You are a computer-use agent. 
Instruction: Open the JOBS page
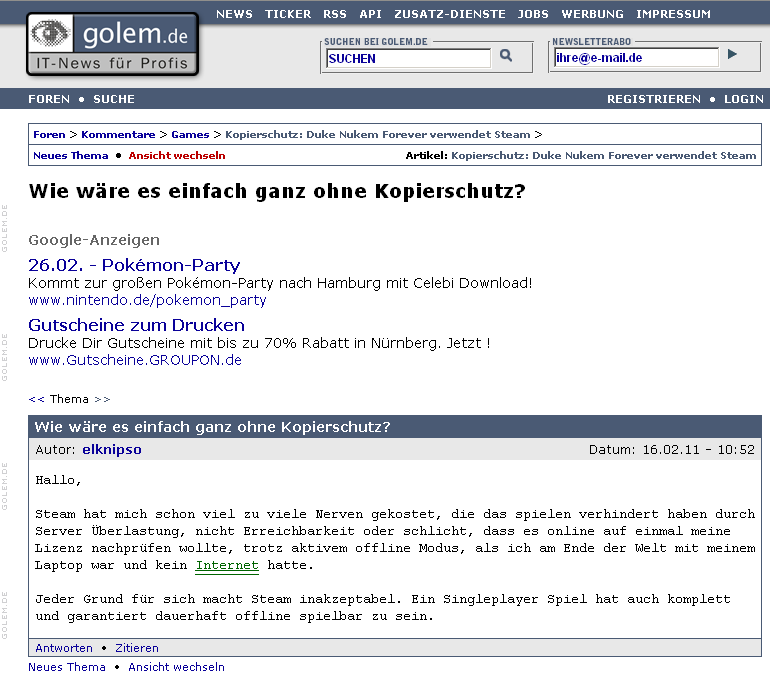533,14
